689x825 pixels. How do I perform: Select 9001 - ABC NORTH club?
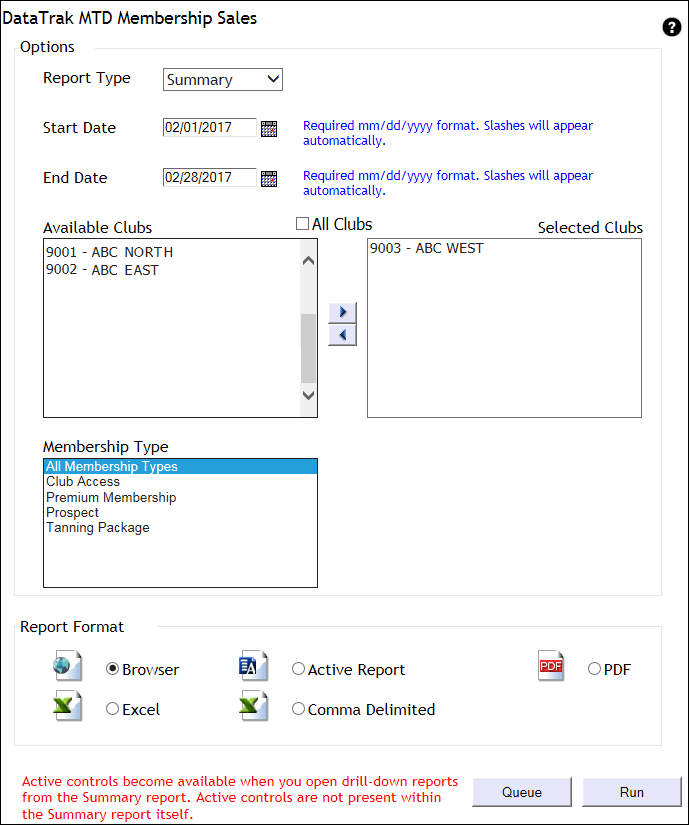coord(109,252)
